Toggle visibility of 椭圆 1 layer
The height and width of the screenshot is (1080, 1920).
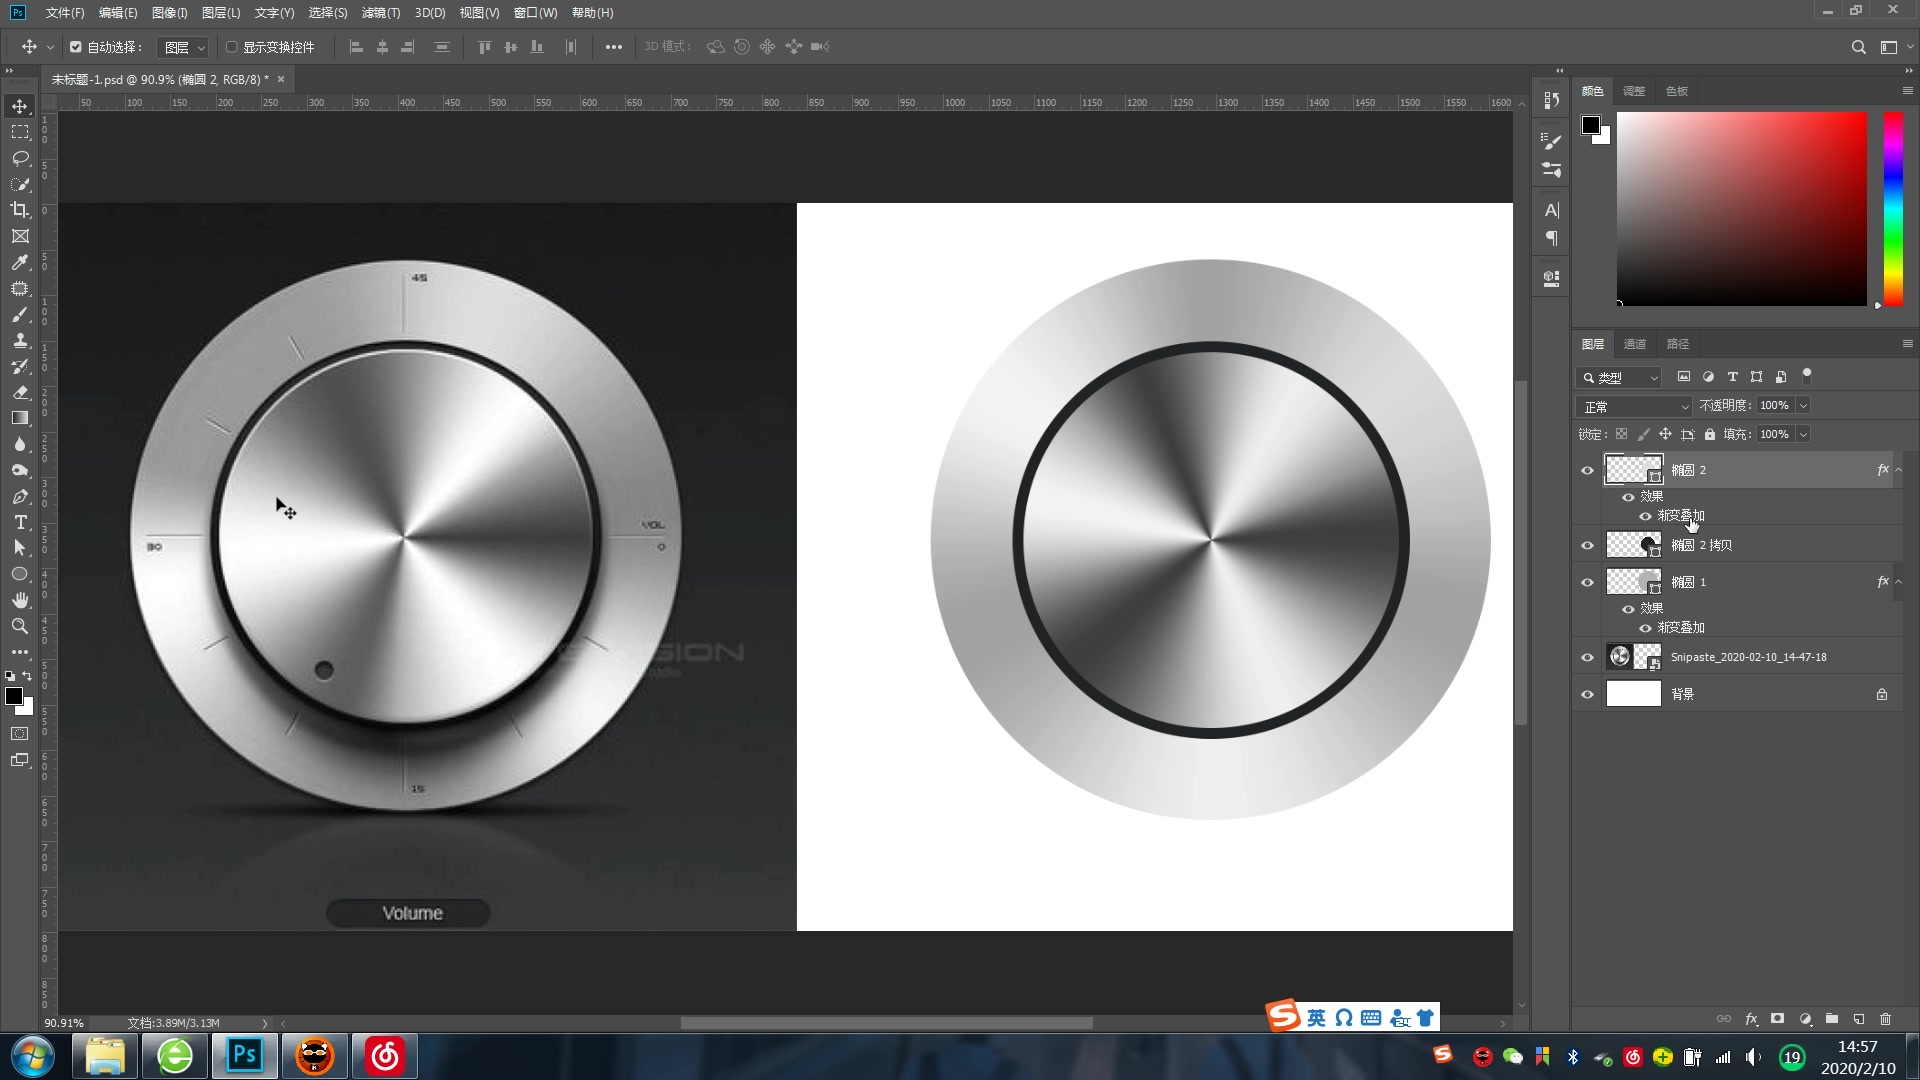click(1586, 582)
